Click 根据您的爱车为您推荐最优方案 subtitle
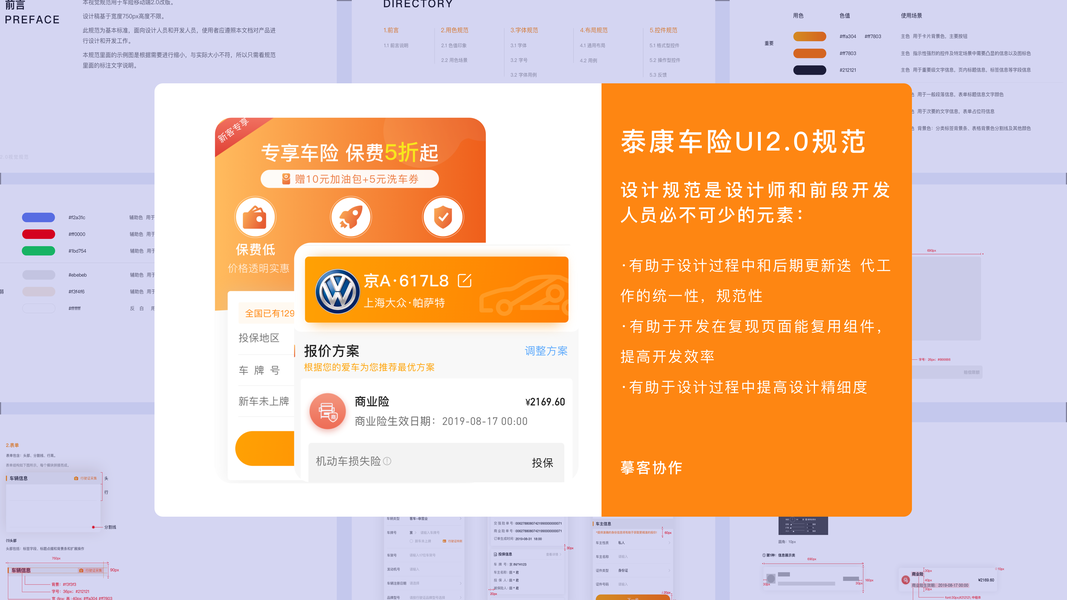 tap(369, 367)
